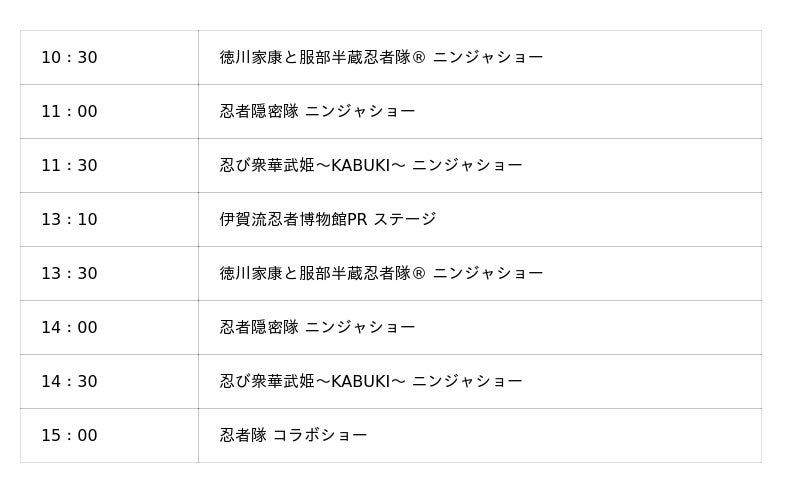Select the 11:00 忍者隠密隊 ニンジャショー entry
Viewport: 800px width, 493px height.
click(x=317, y=112)
